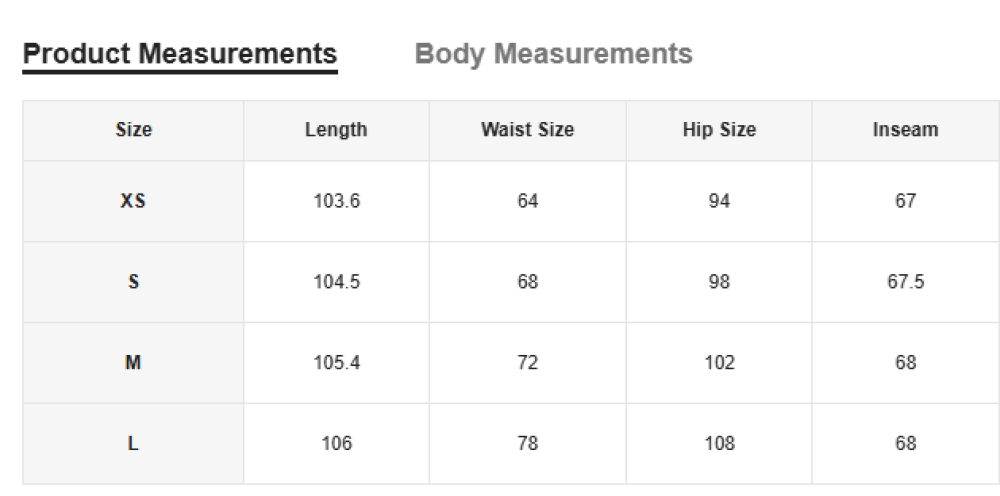Select the Product Measurements tab
This screenshot has height=496, width=1000.
(180, 54)
